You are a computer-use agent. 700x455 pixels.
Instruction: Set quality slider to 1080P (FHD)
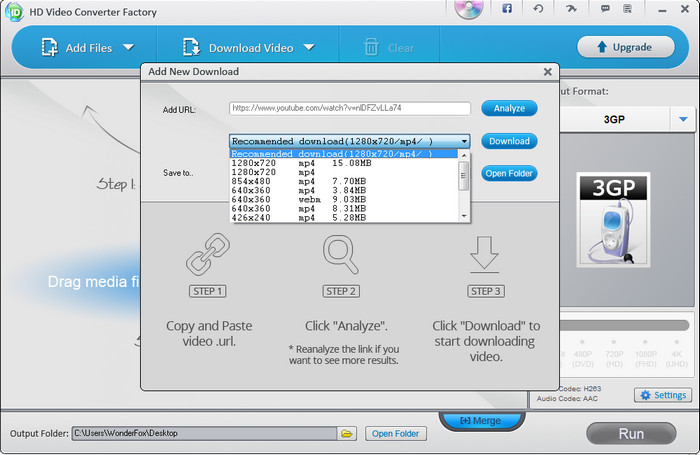coord(645,342)
